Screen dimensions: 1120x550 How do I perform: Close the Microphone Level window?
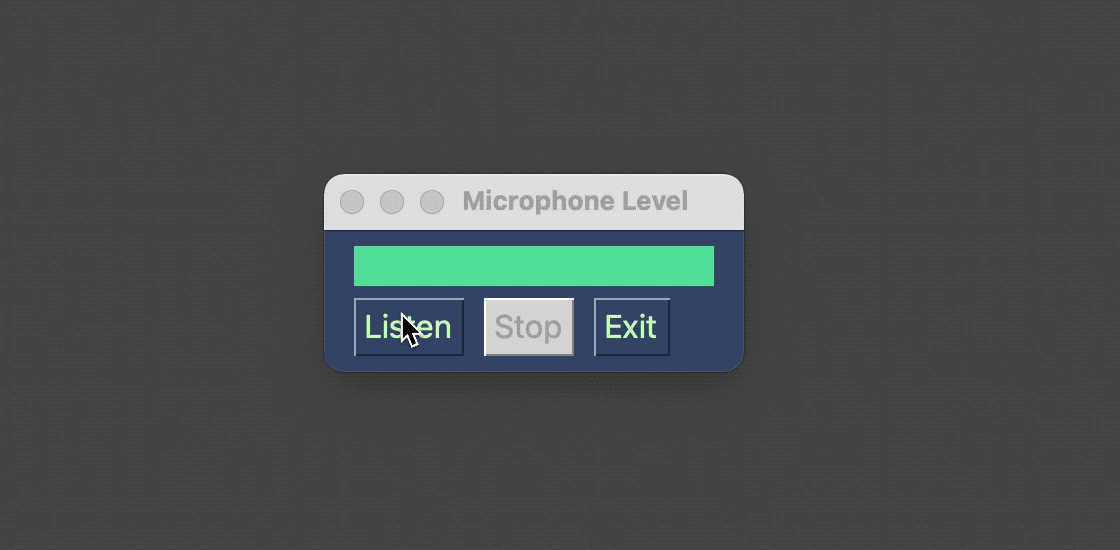[352, 202]
